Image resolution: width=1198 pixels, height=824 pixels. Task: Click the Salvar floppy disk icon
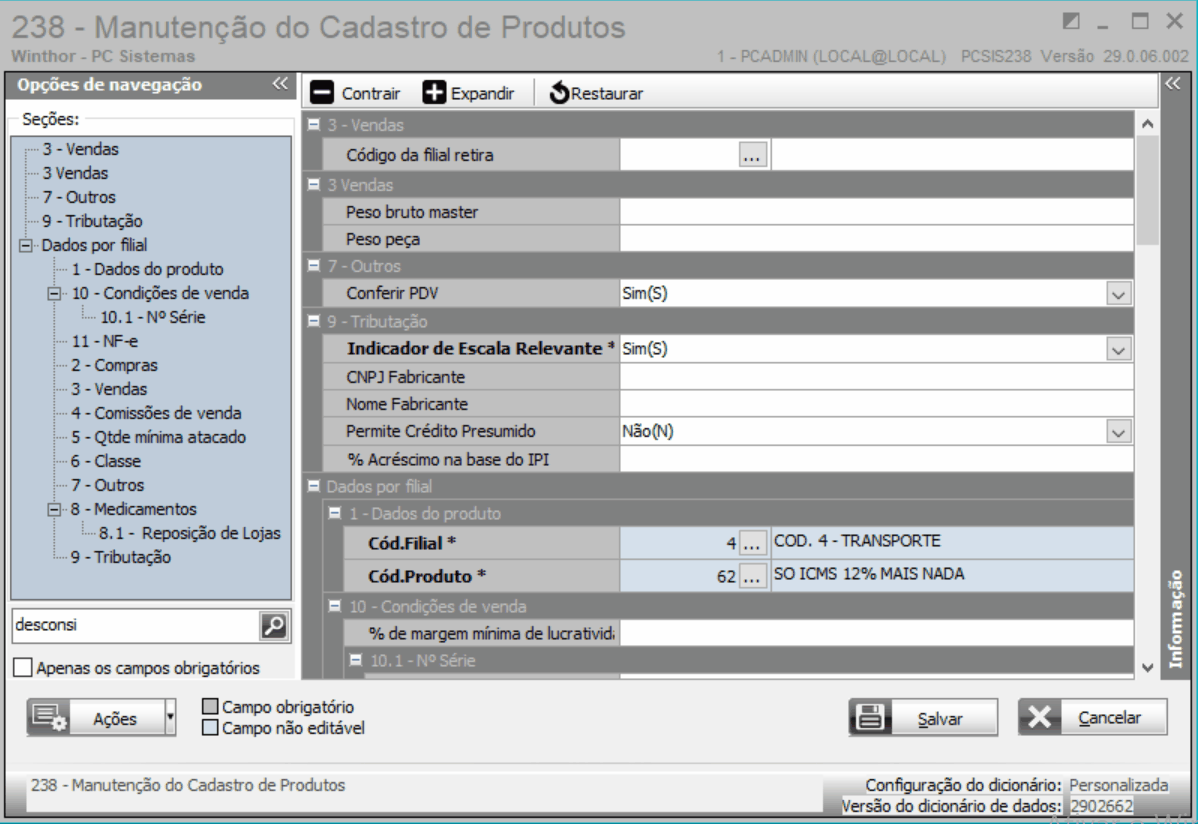coord(869,718)
